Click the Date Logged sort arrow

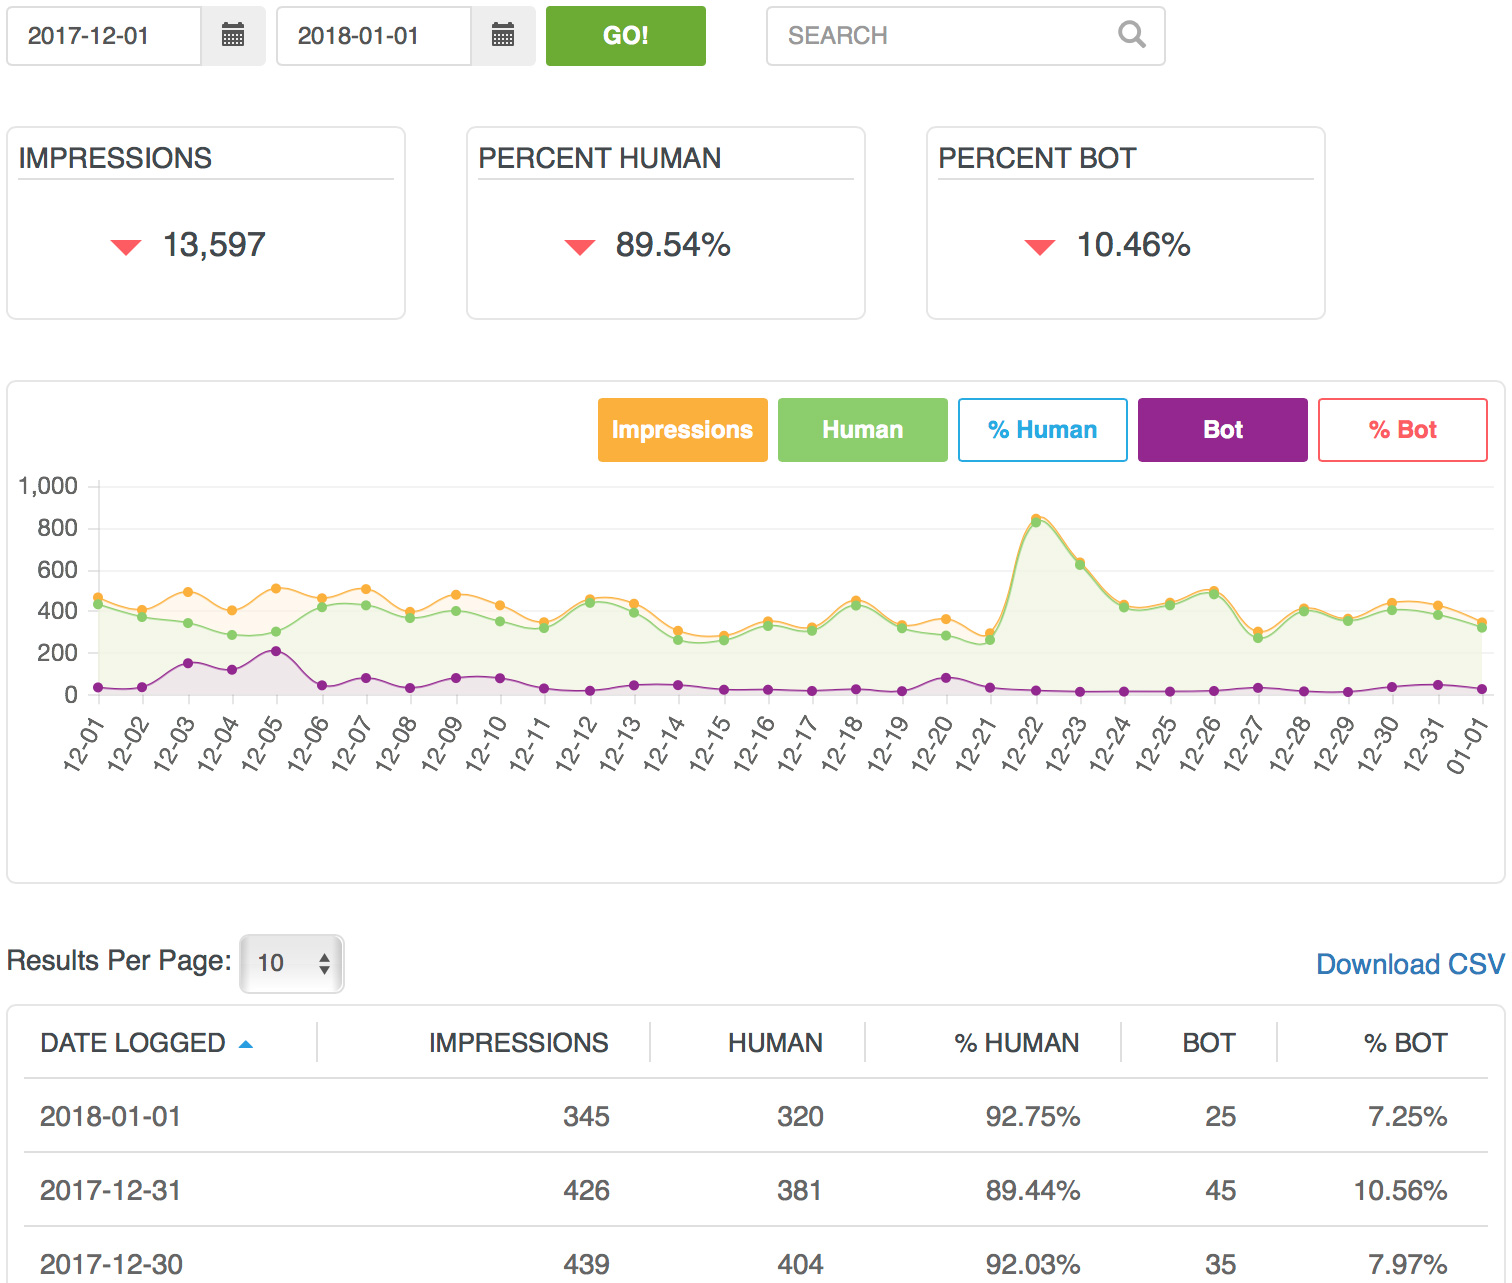(246, 1044)
